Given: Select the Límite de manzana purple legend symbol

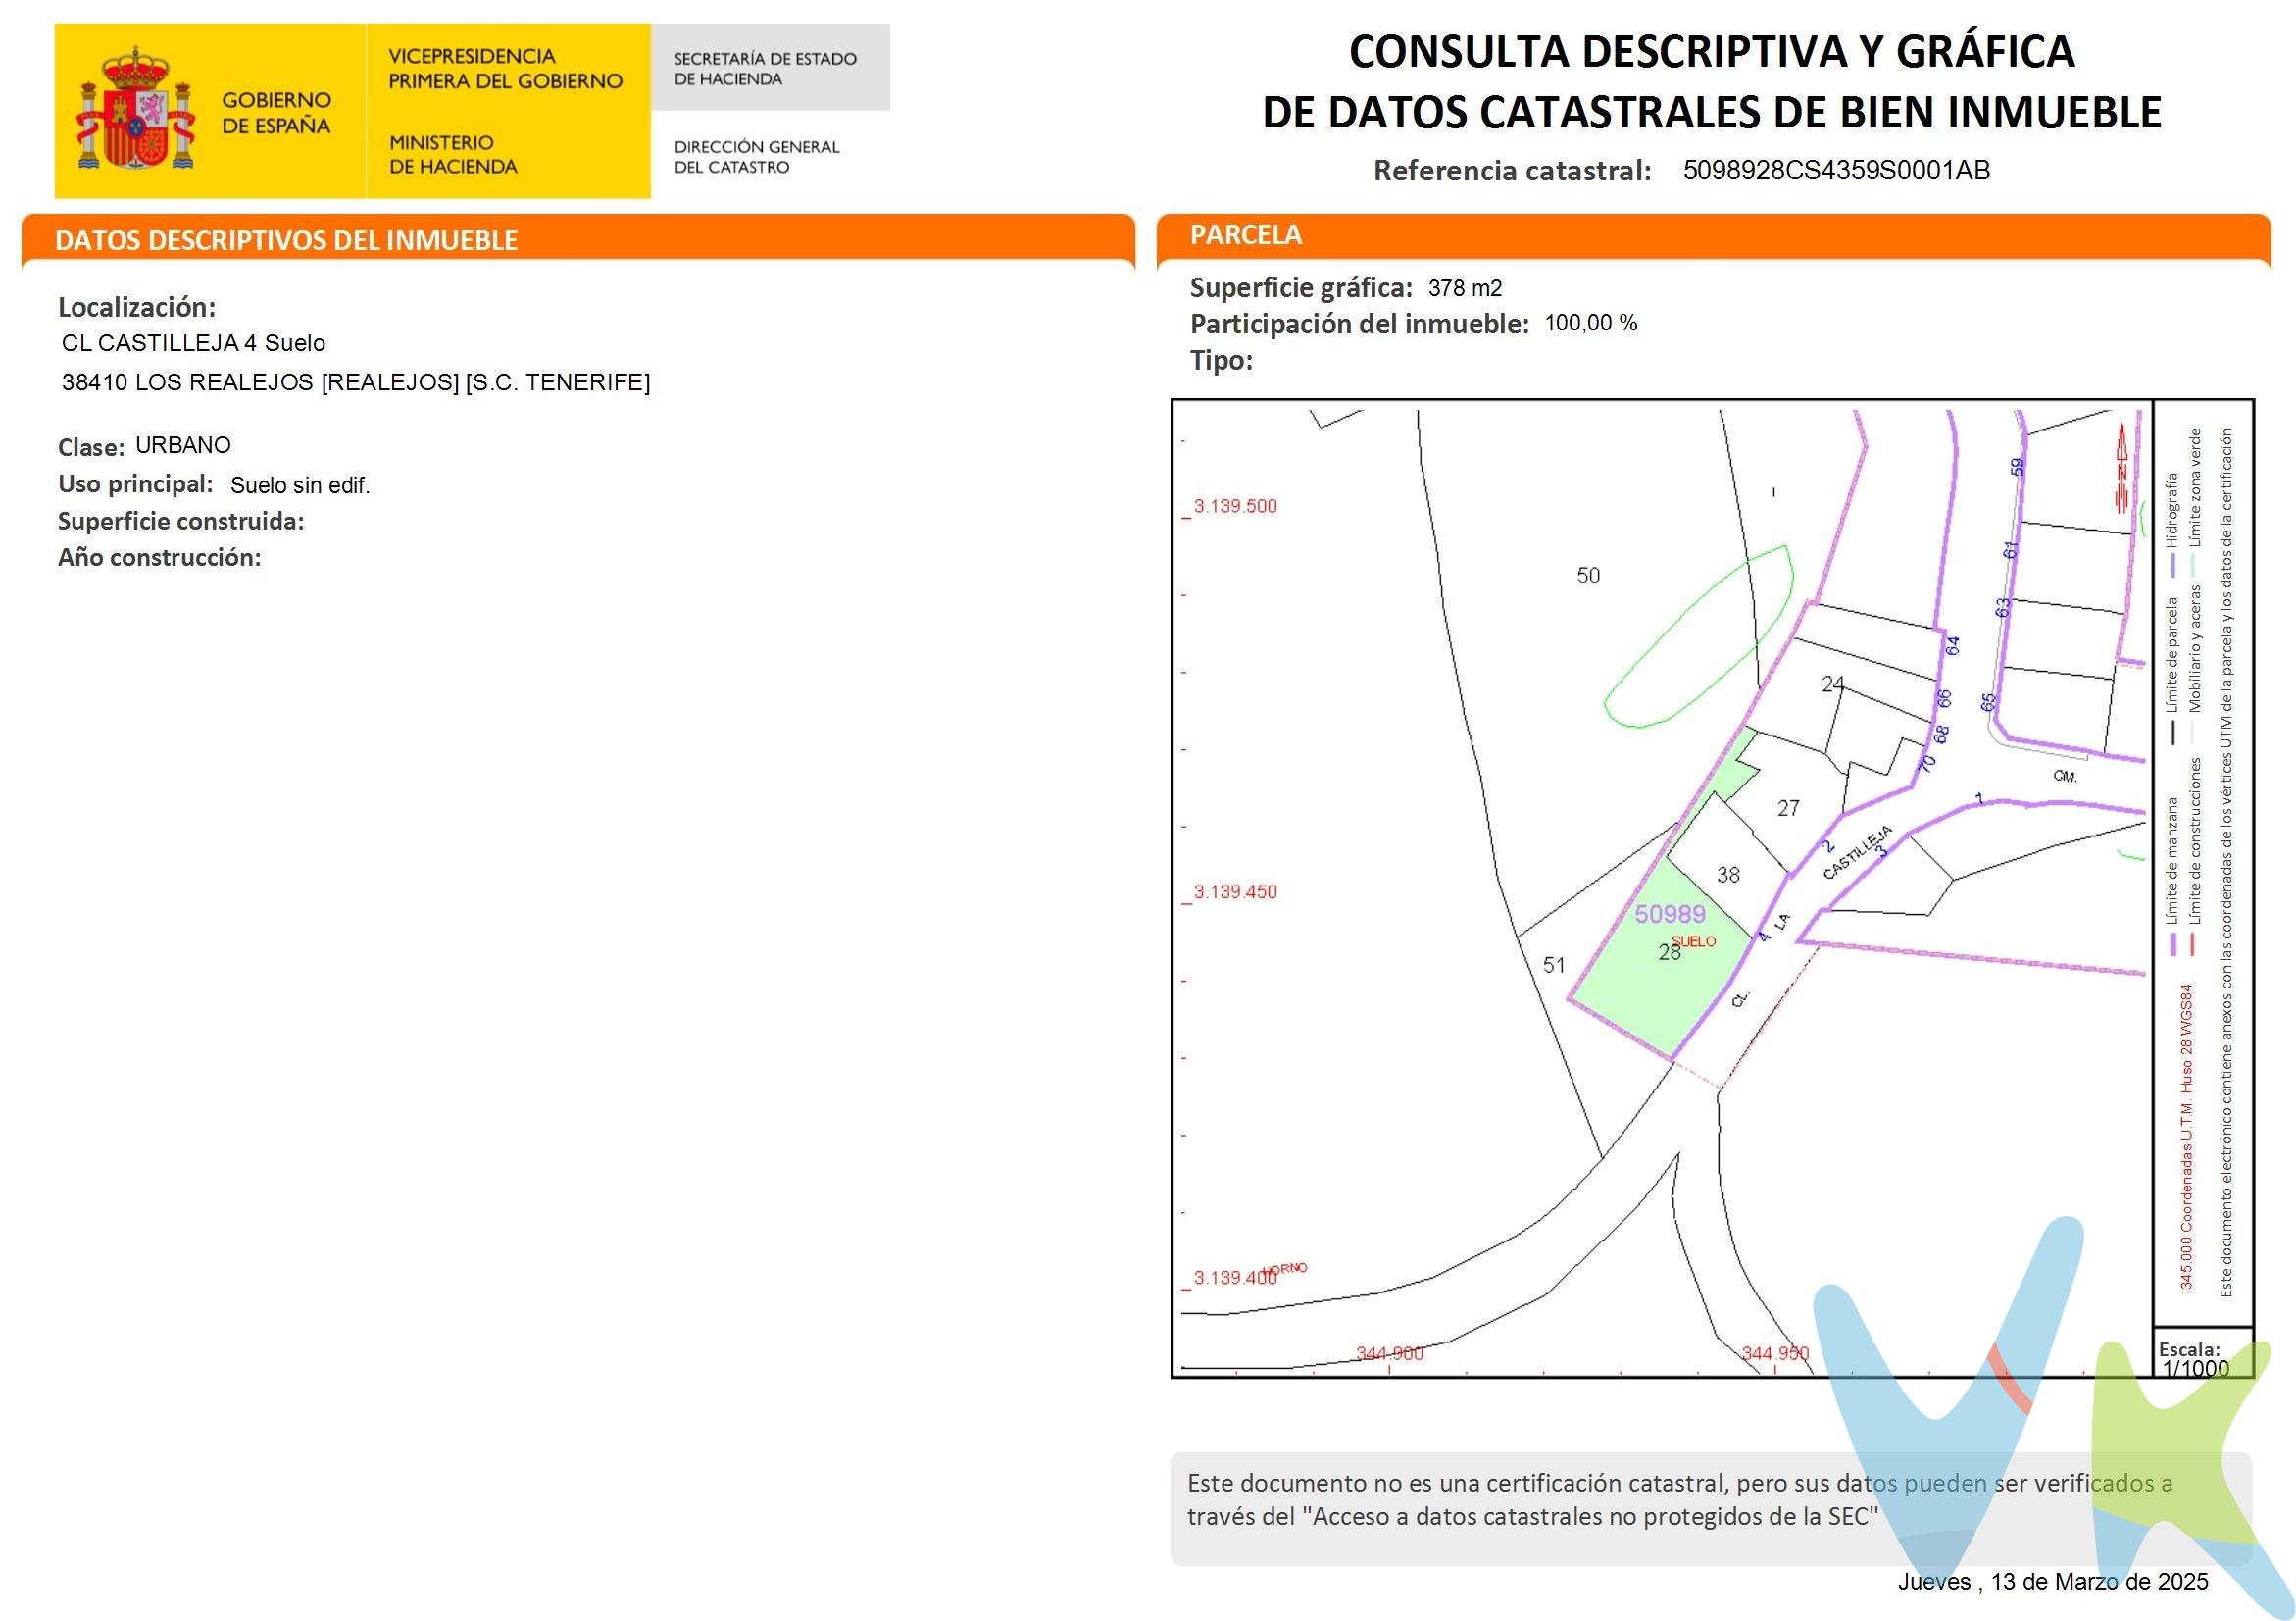Looking at the screenshot, I should click(2174, 944).
